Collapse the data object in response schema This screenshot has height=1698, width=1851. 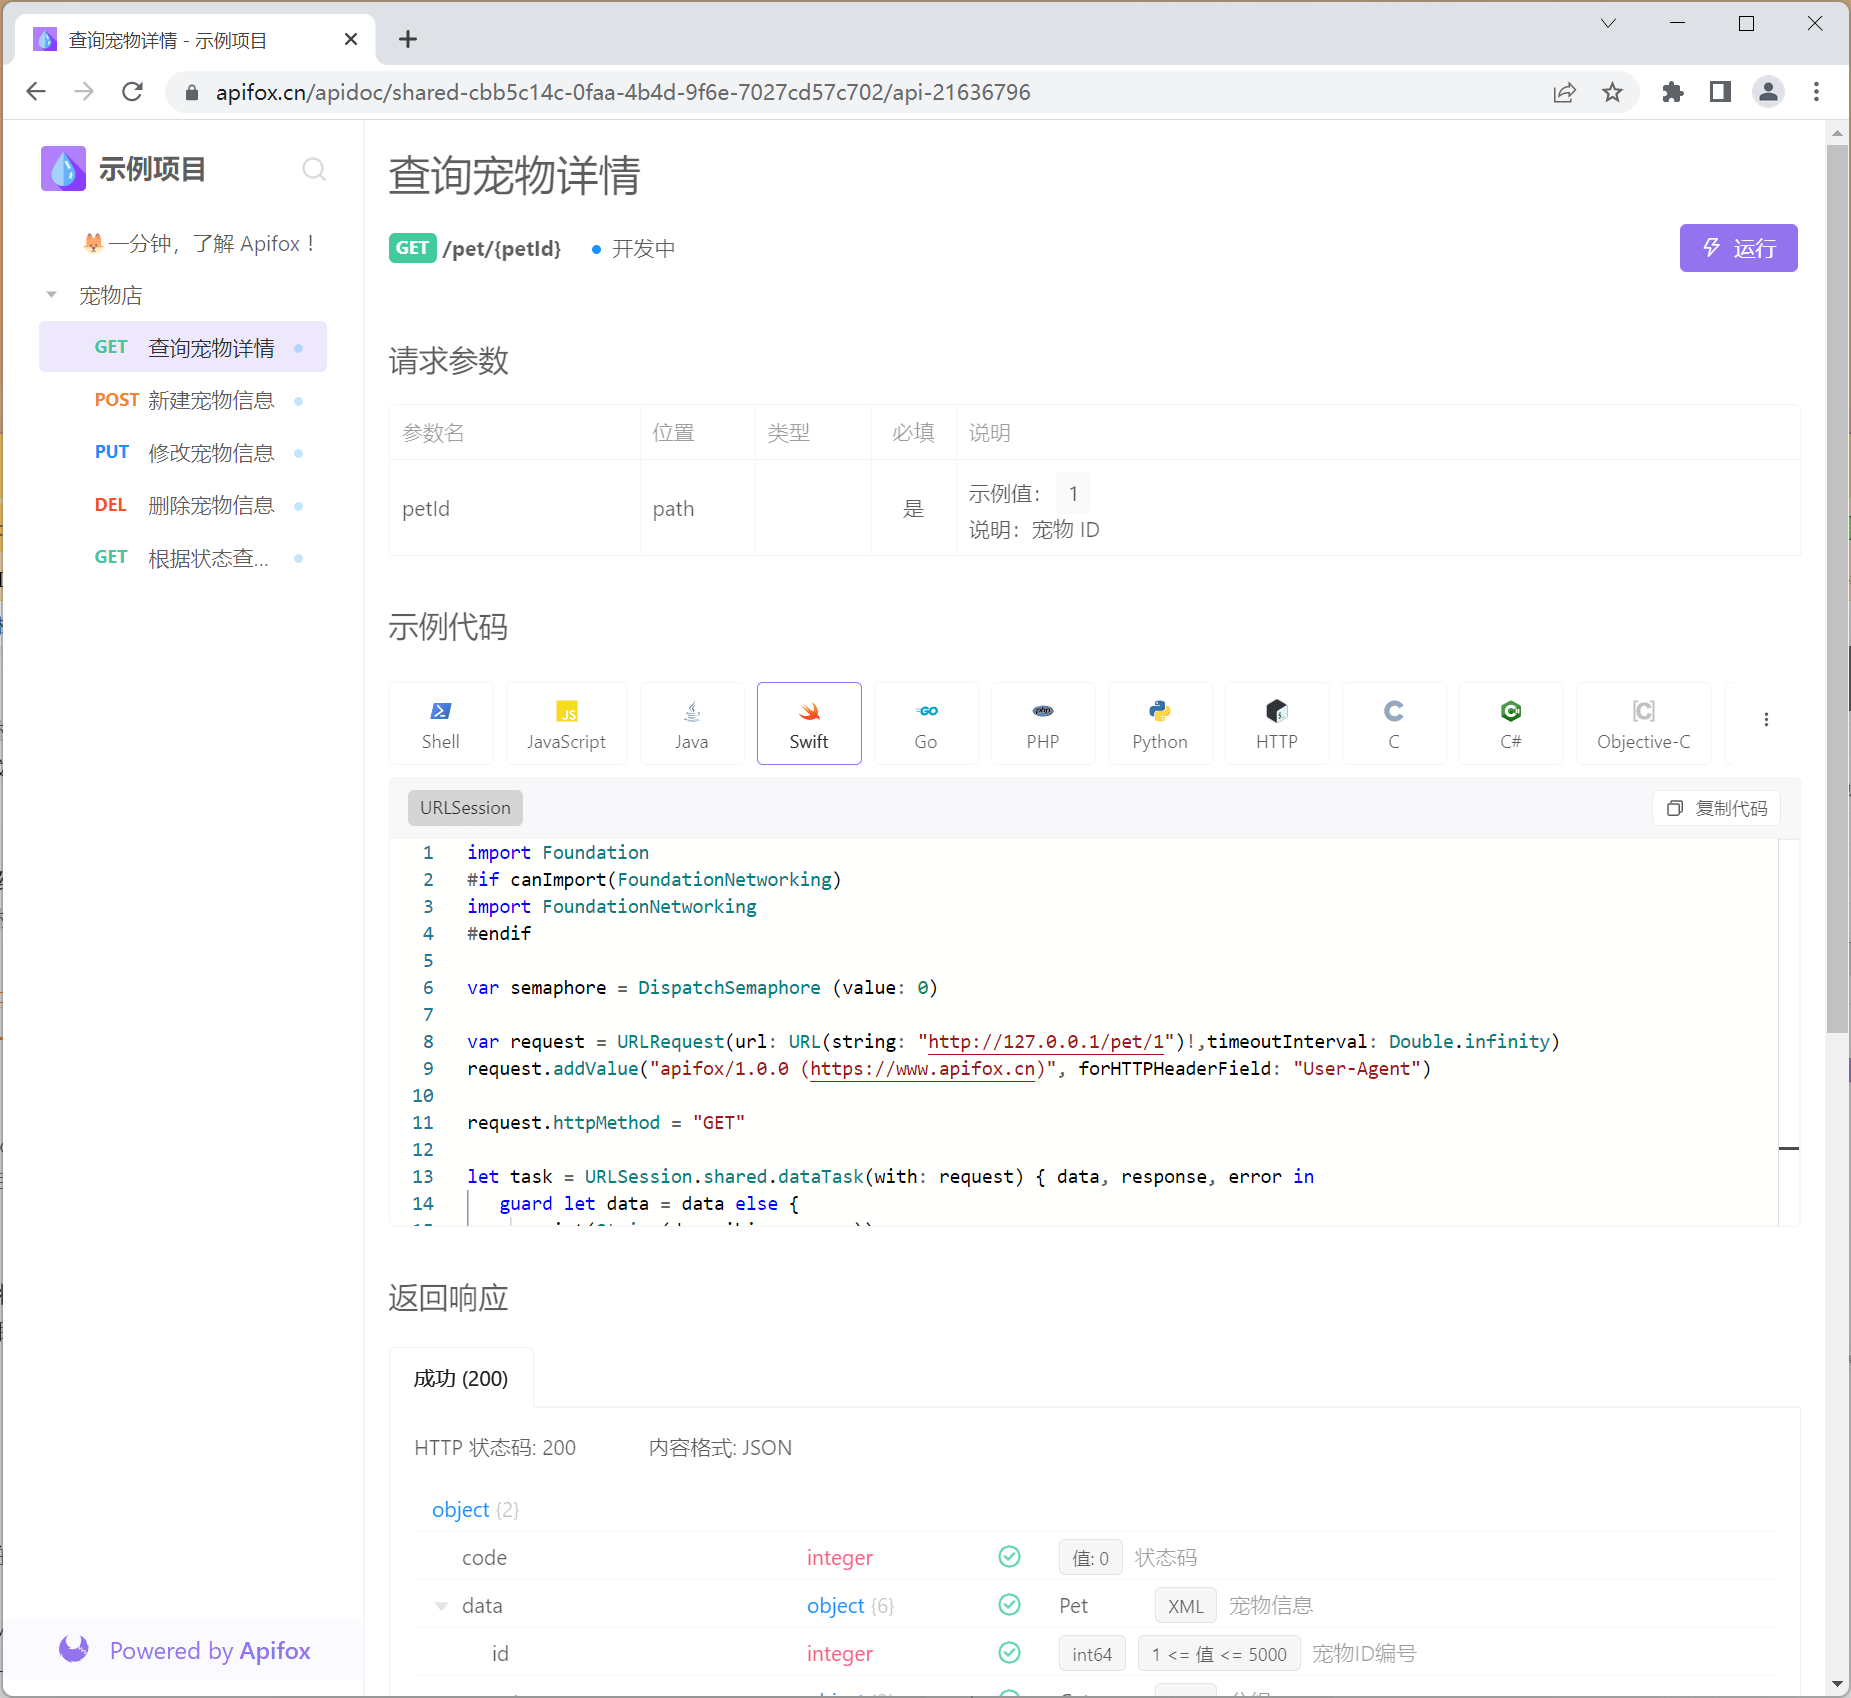(442, 1605)
